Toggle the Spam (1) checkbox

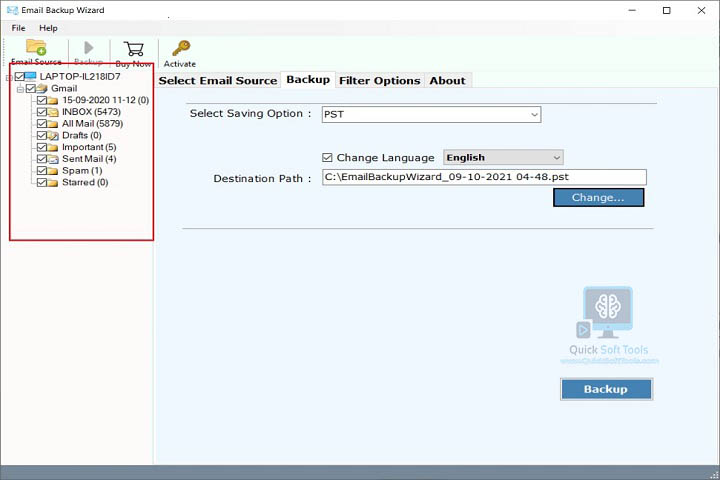[x=42, y=170]
